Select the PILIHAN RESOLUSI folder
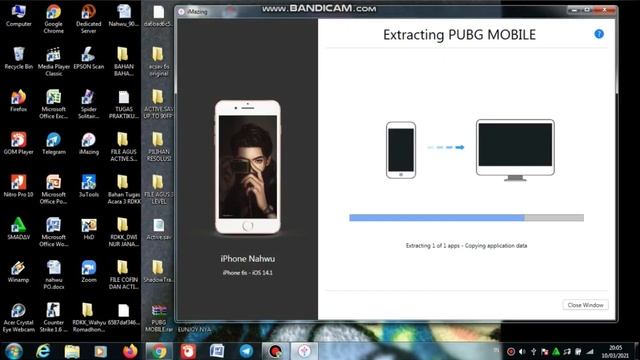This screenshot has width=640, height=360. pyautogui.click(x=159, y=147)
